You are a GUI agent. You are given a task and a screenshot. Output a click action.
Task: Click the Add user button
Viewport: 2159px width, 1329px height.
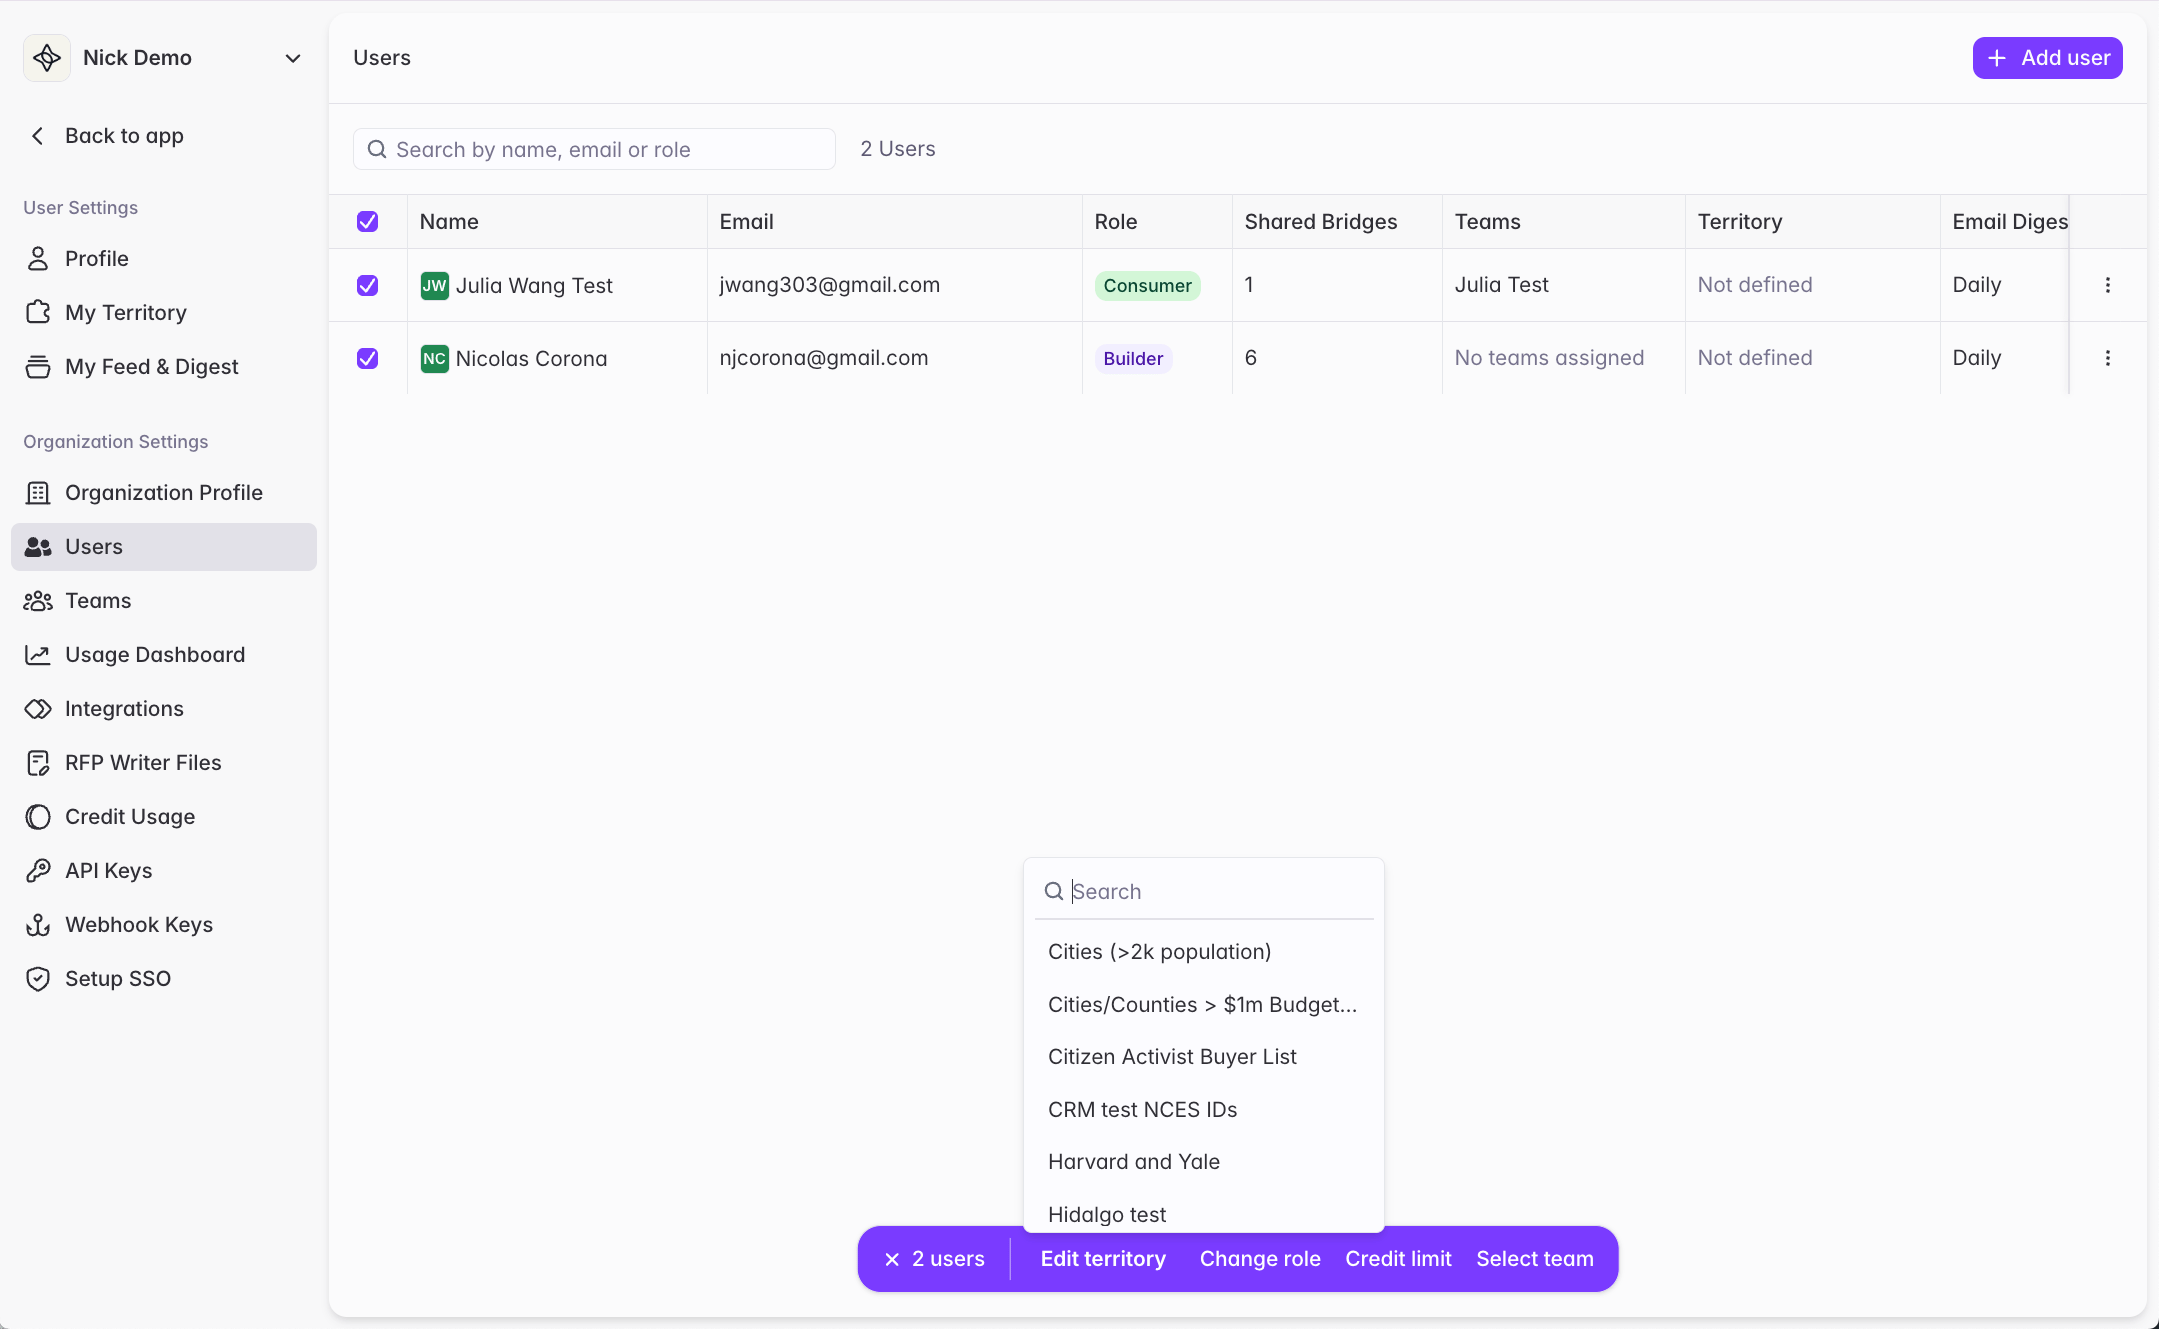pos(2047,58)
